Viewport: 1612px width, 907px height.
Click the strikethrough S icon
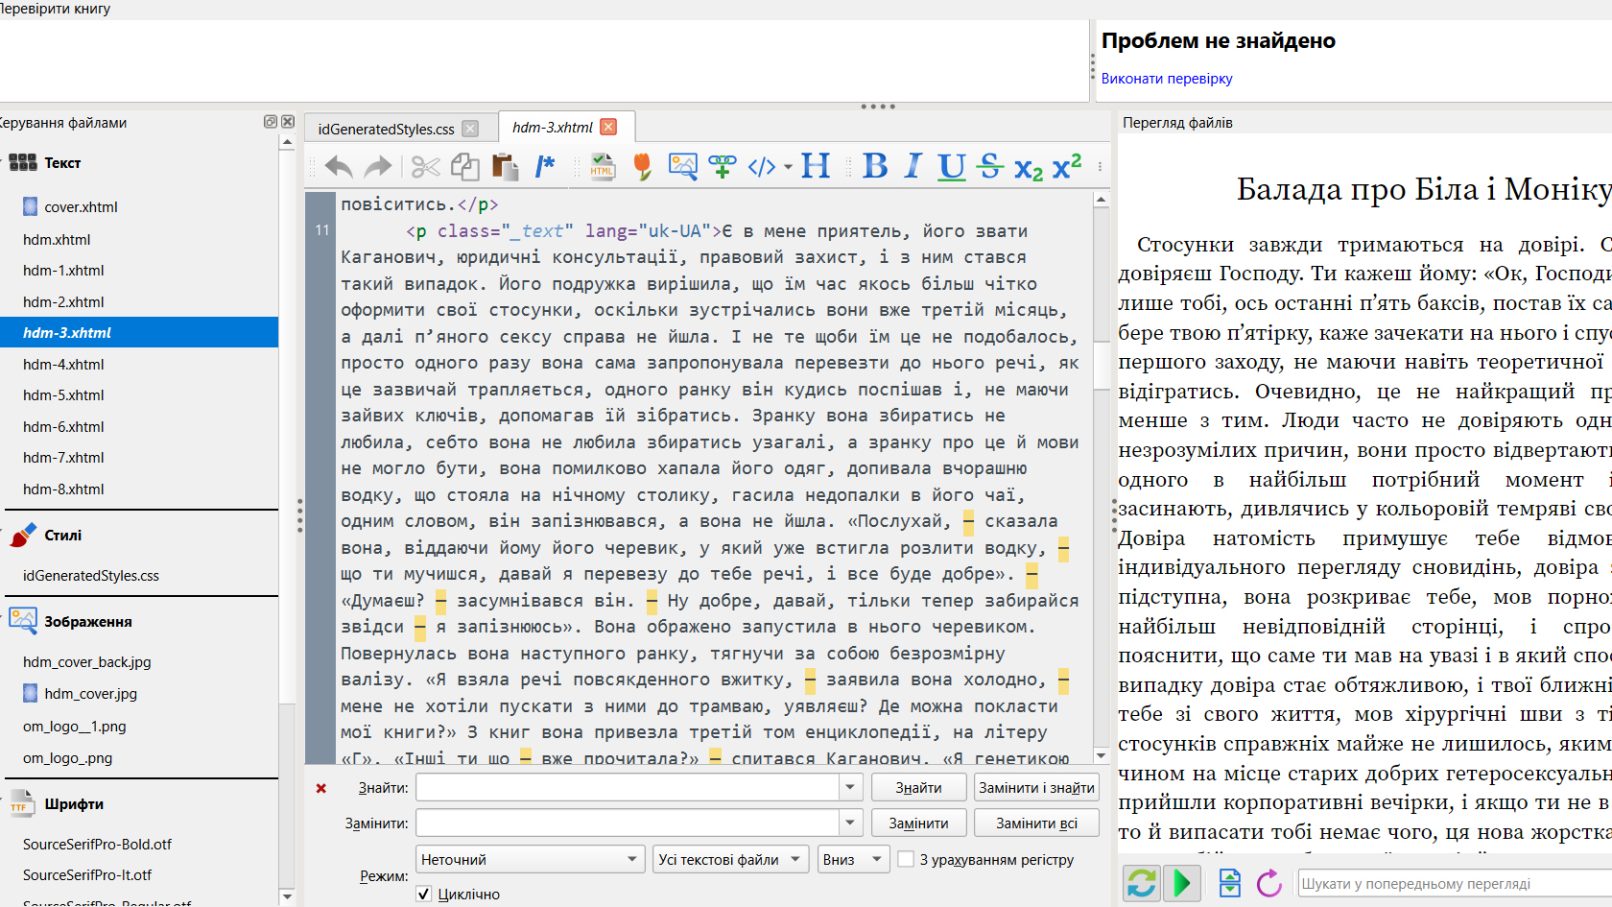pyautogui.click(x=989, y=166)
